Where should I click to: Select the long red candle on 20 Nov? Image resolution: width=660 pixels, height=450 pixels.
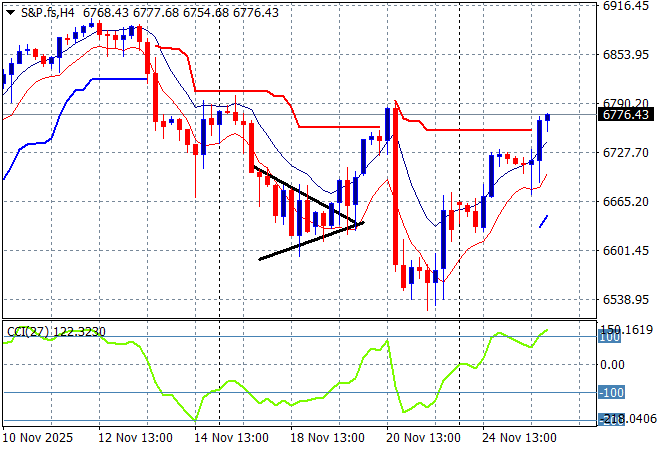[x=395, y=186]
